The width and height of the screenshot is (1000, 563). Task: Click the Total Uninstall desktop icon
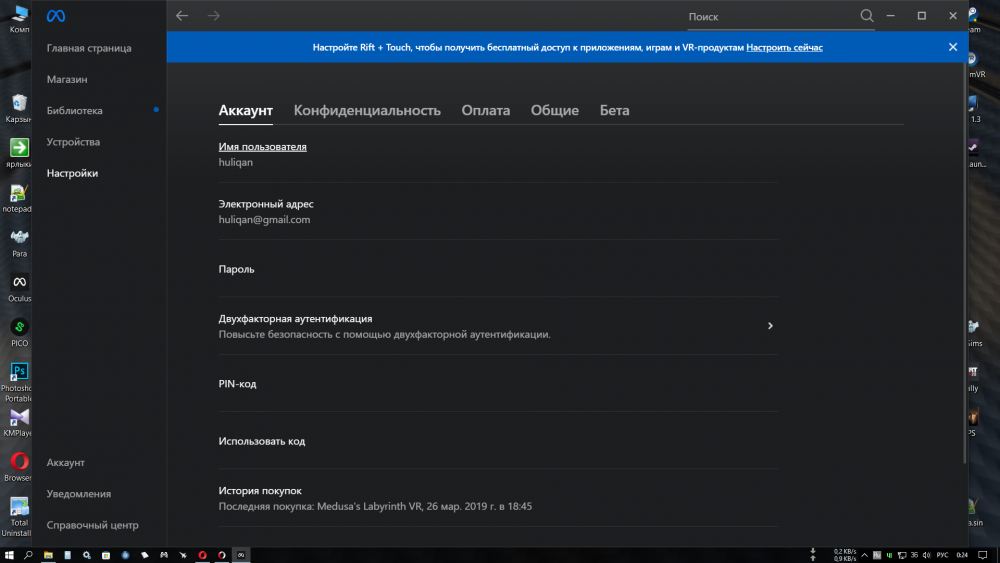click(x=18, y=517)
